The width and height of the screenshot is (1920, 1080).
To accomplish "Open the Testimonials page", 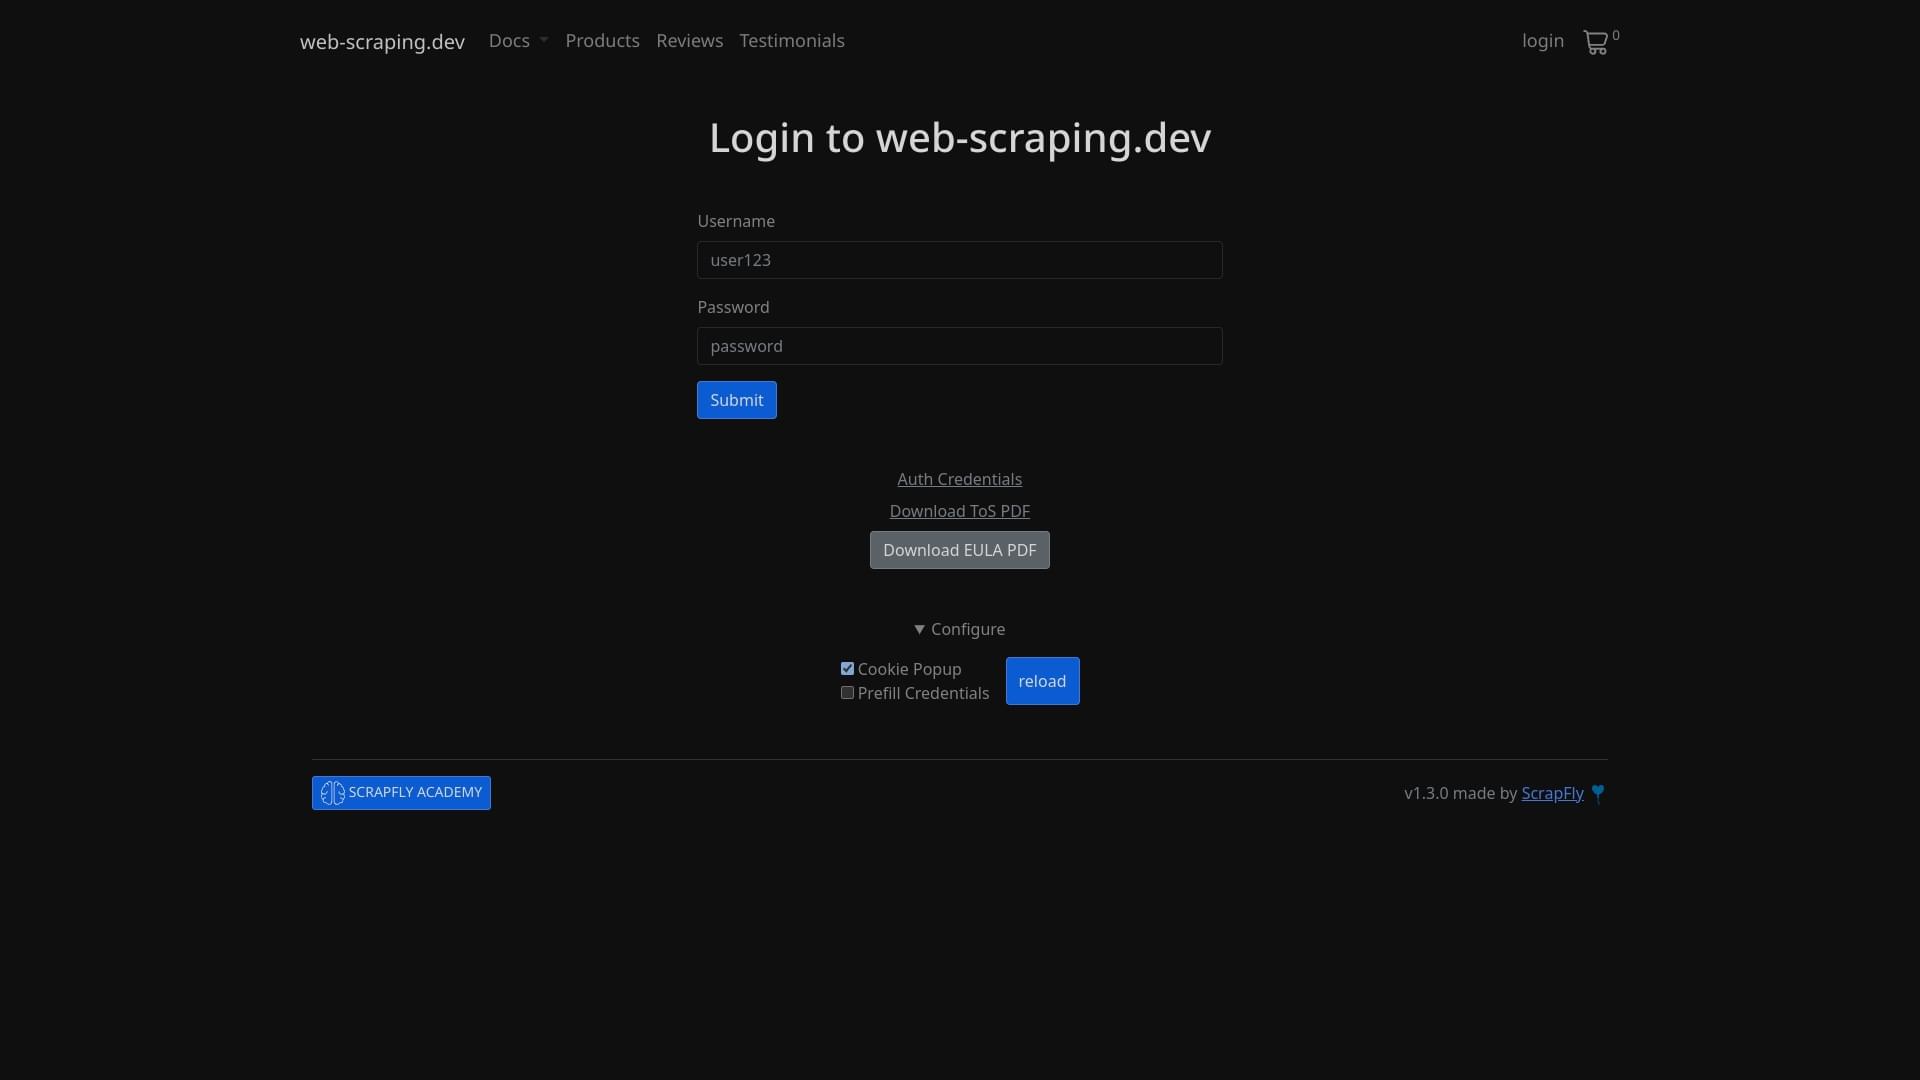I will point(791,41).
